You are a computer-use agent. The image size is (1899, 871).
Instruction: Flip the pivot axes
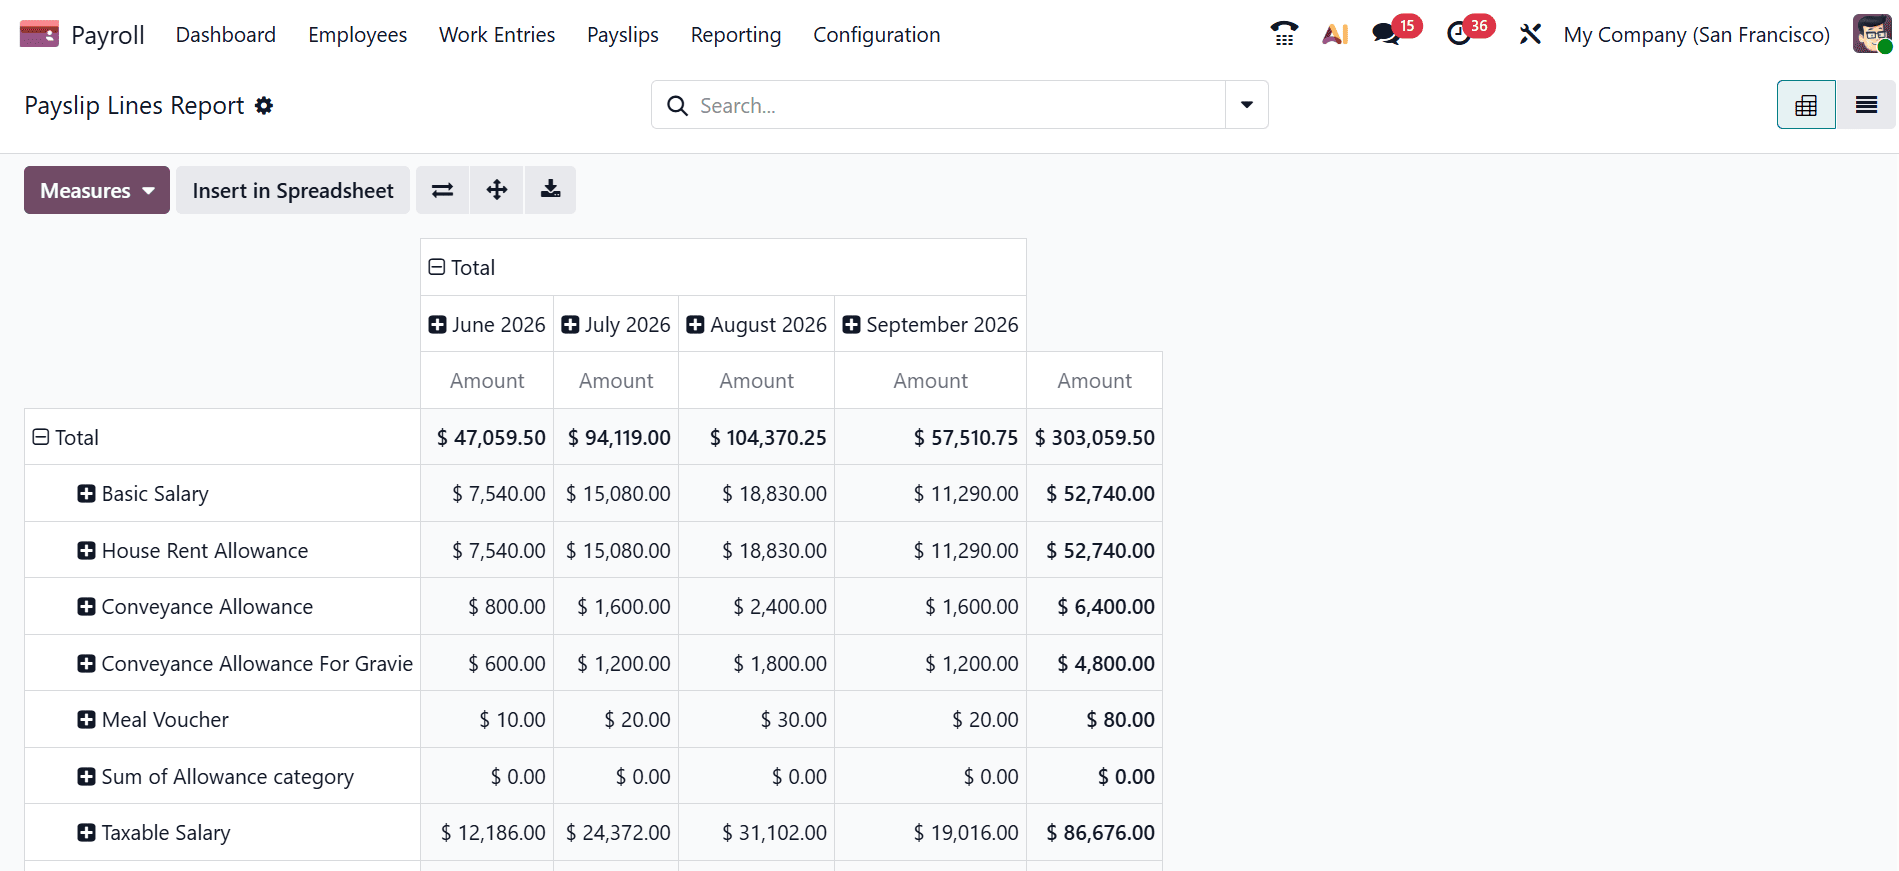coord(443,190)
